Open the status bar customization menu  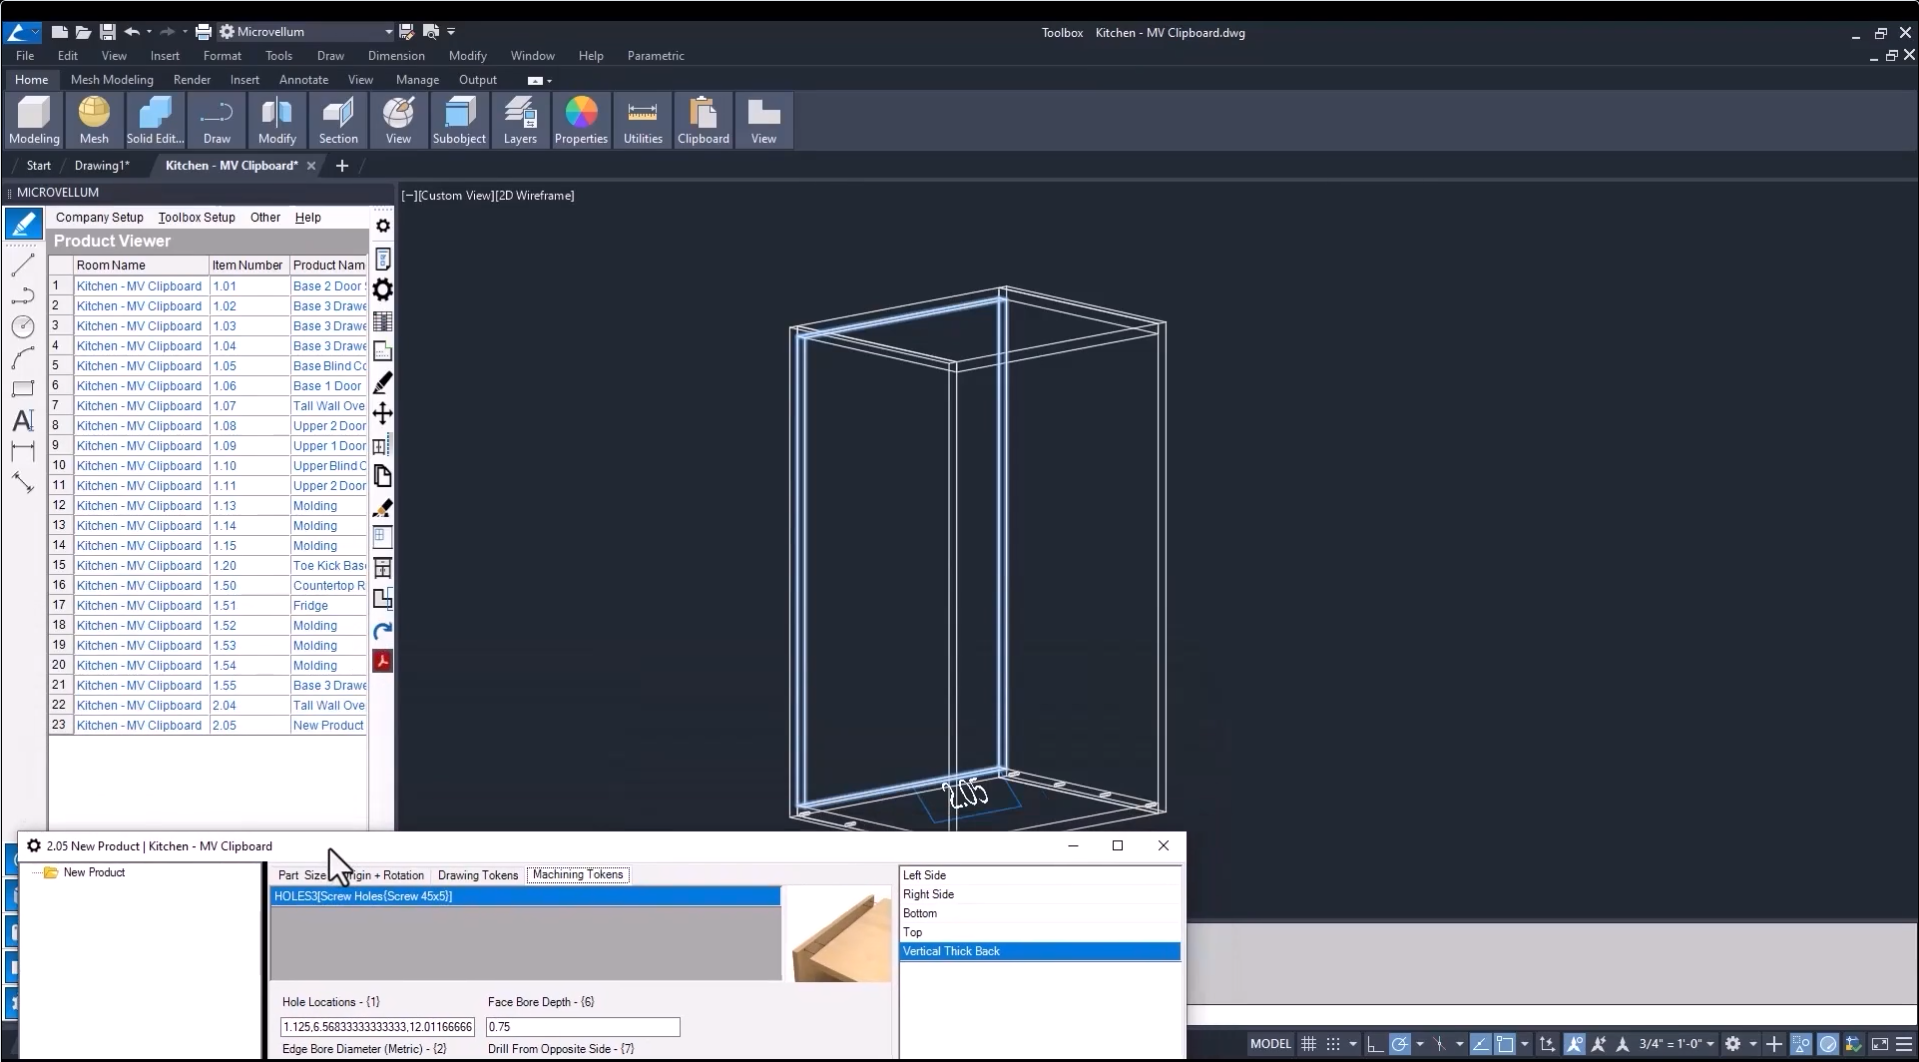pos(1904,1044)
